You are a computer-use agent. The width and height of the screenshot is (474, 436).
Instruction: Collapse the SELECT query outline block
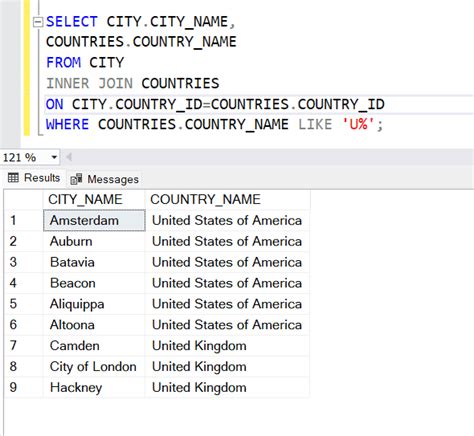tap(38, 22)
